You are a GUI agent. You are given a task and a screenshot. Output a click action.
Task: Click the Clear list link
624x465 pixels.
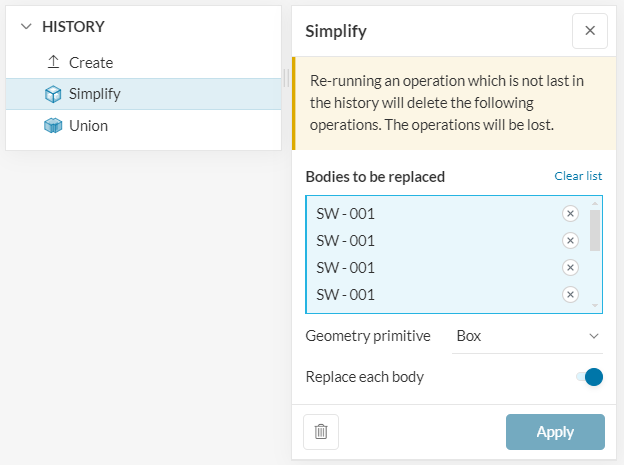click(578, 176)
